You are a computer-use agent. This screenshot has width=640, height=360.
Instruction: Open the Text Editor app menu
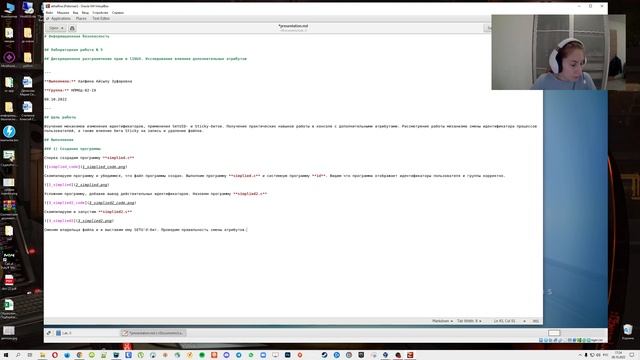point(101,18)
